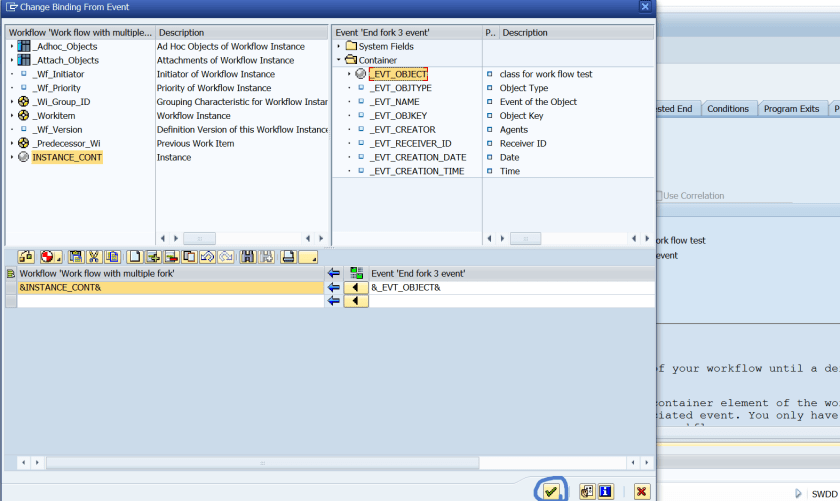
Task: Select _Wf_Initiator in workflow container
Action: tap(58, 74)
